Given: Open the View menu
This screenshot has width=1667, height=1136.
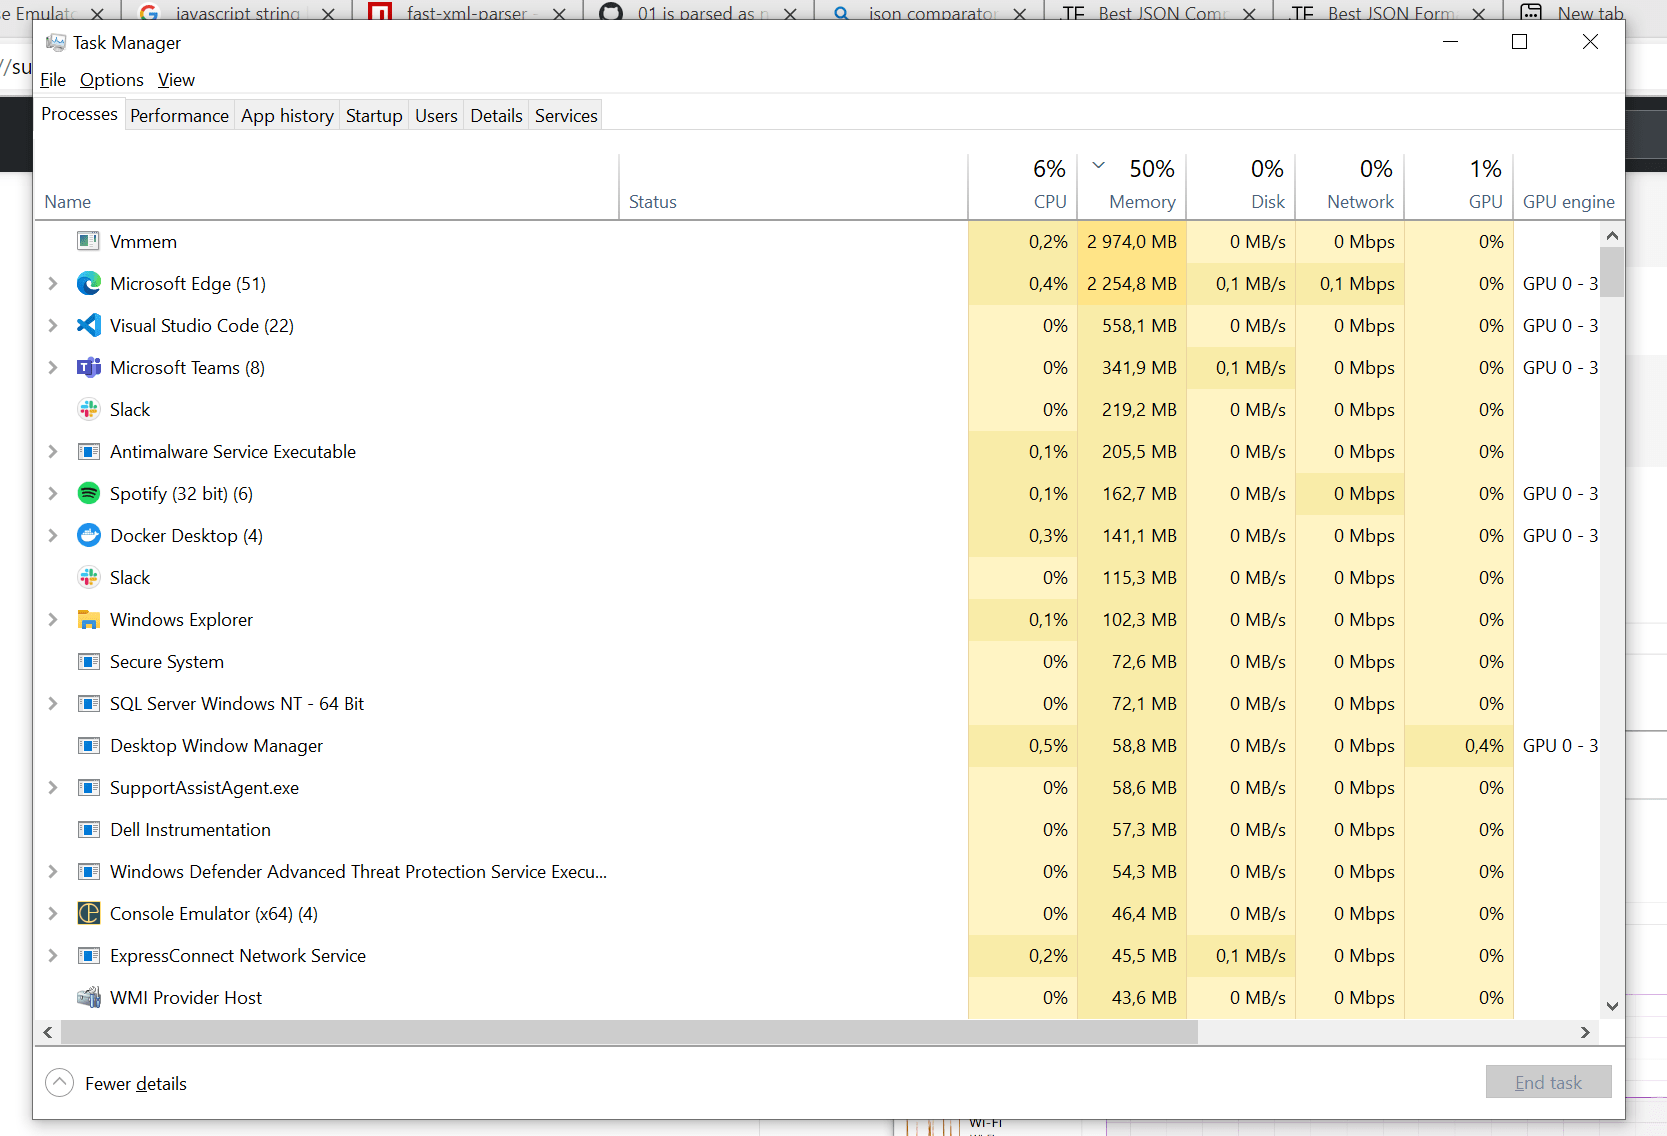Looking at the screenshot, I should 176,80.
